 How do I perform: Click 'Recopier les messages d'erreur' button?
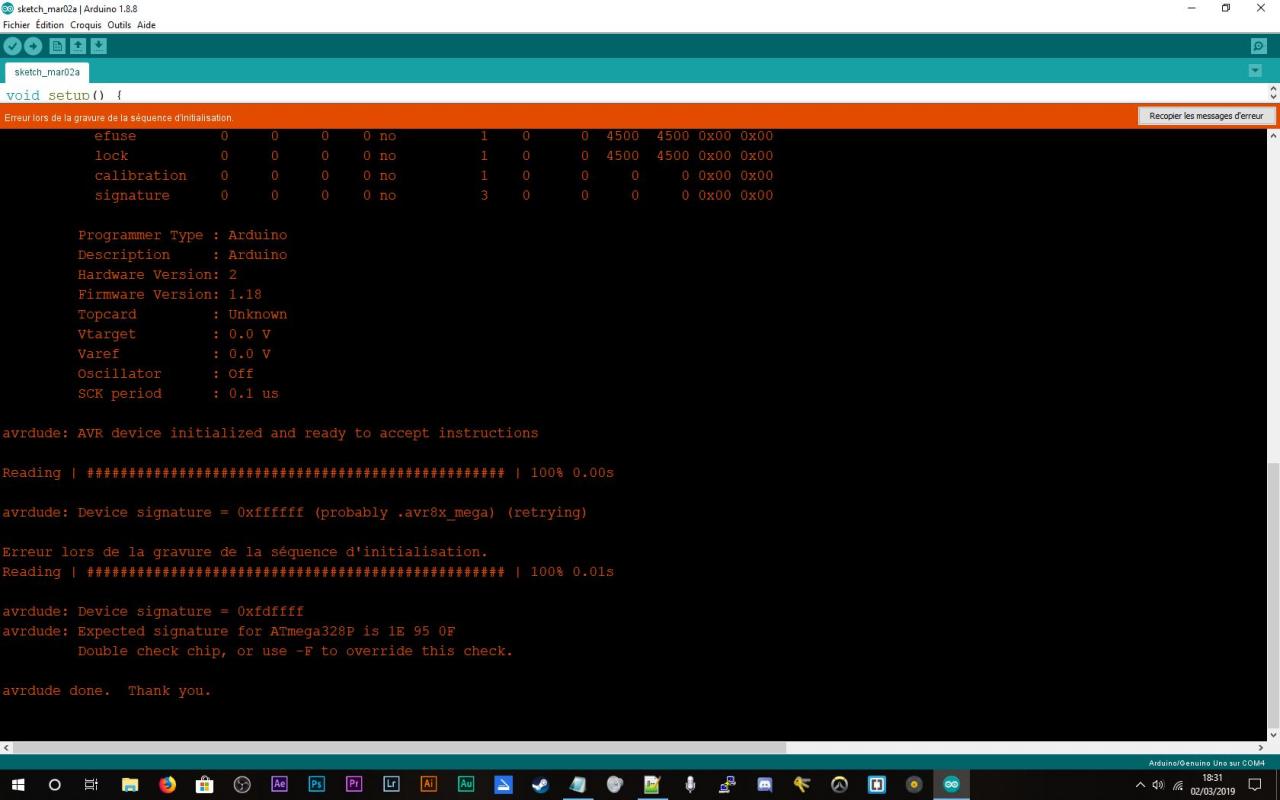click(x=1206, y=116)
